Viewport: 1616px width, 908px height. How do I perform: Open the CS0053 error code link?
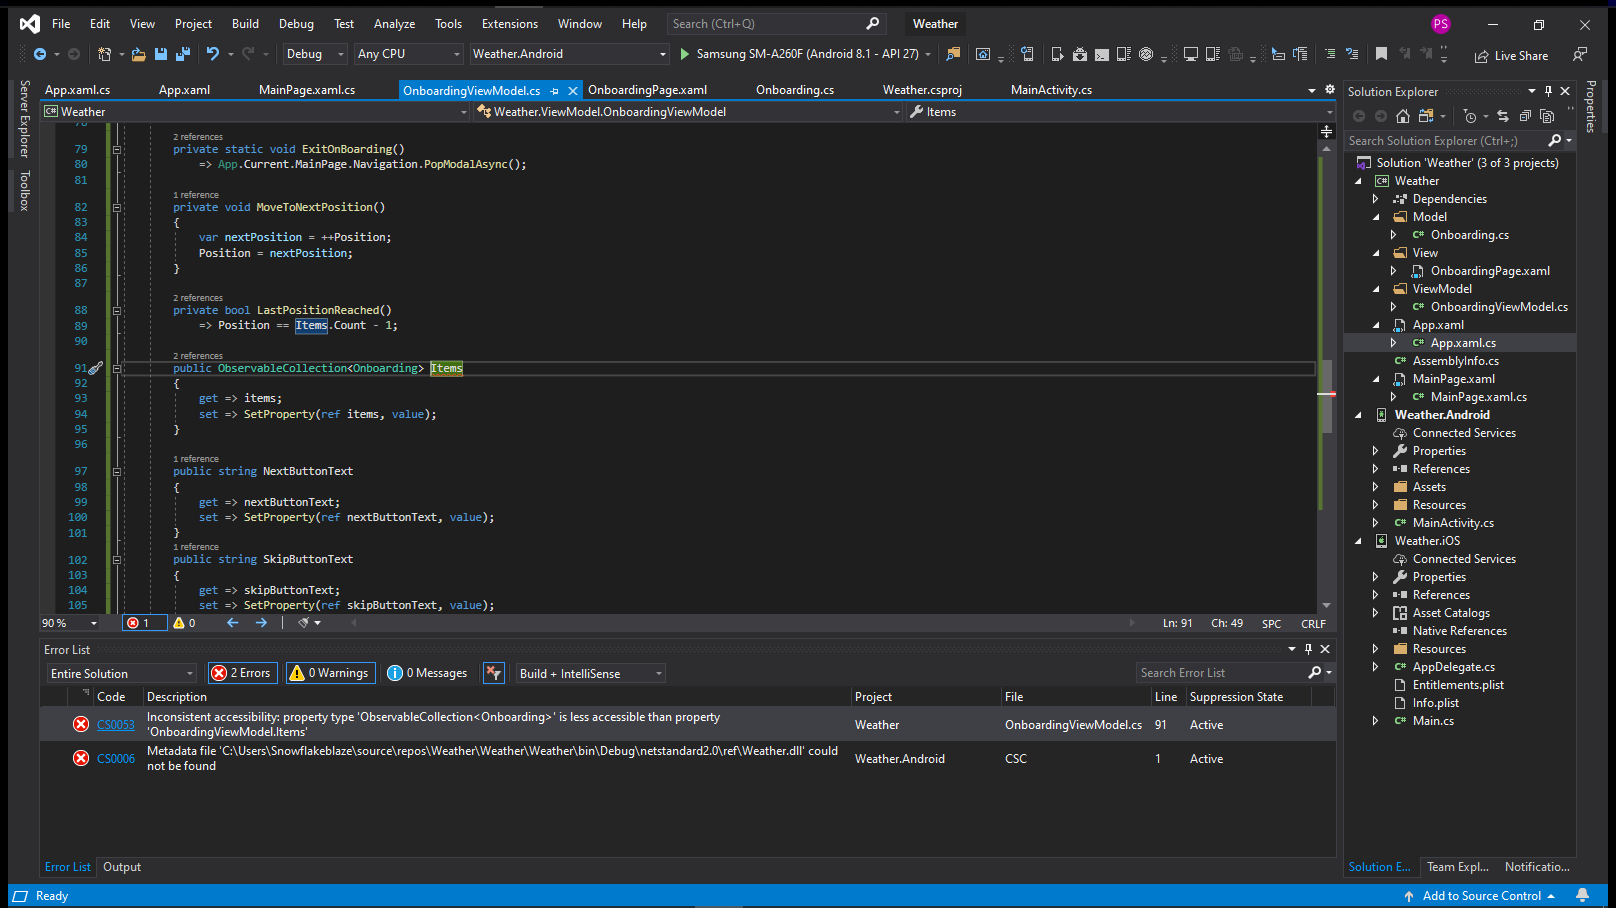[x=116, y=725]
